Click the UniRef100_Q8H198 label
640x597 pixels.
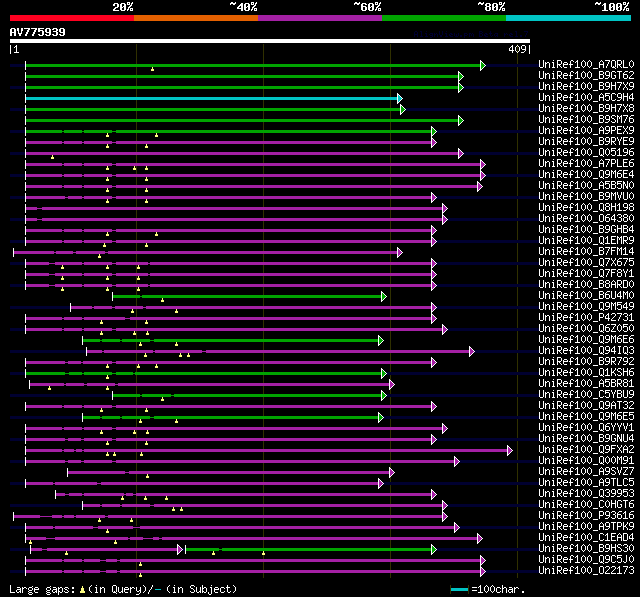click(586, 208)
